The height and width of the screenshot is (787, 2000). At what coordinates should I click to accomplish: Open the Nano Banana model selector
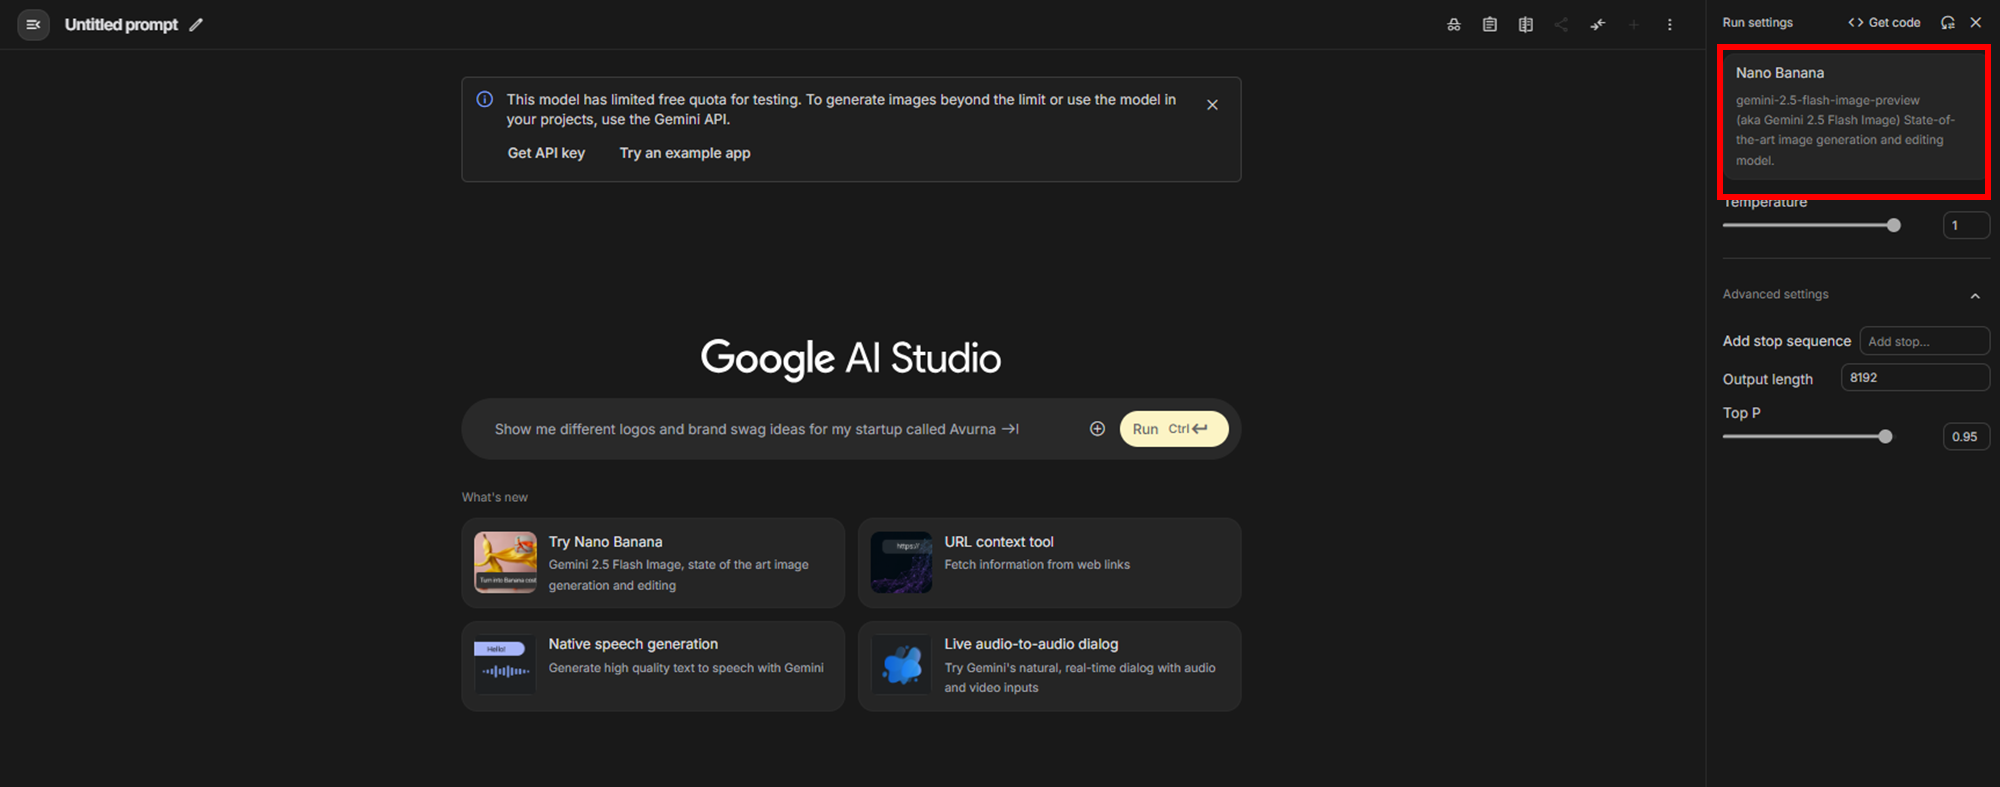pos(1854,116)
